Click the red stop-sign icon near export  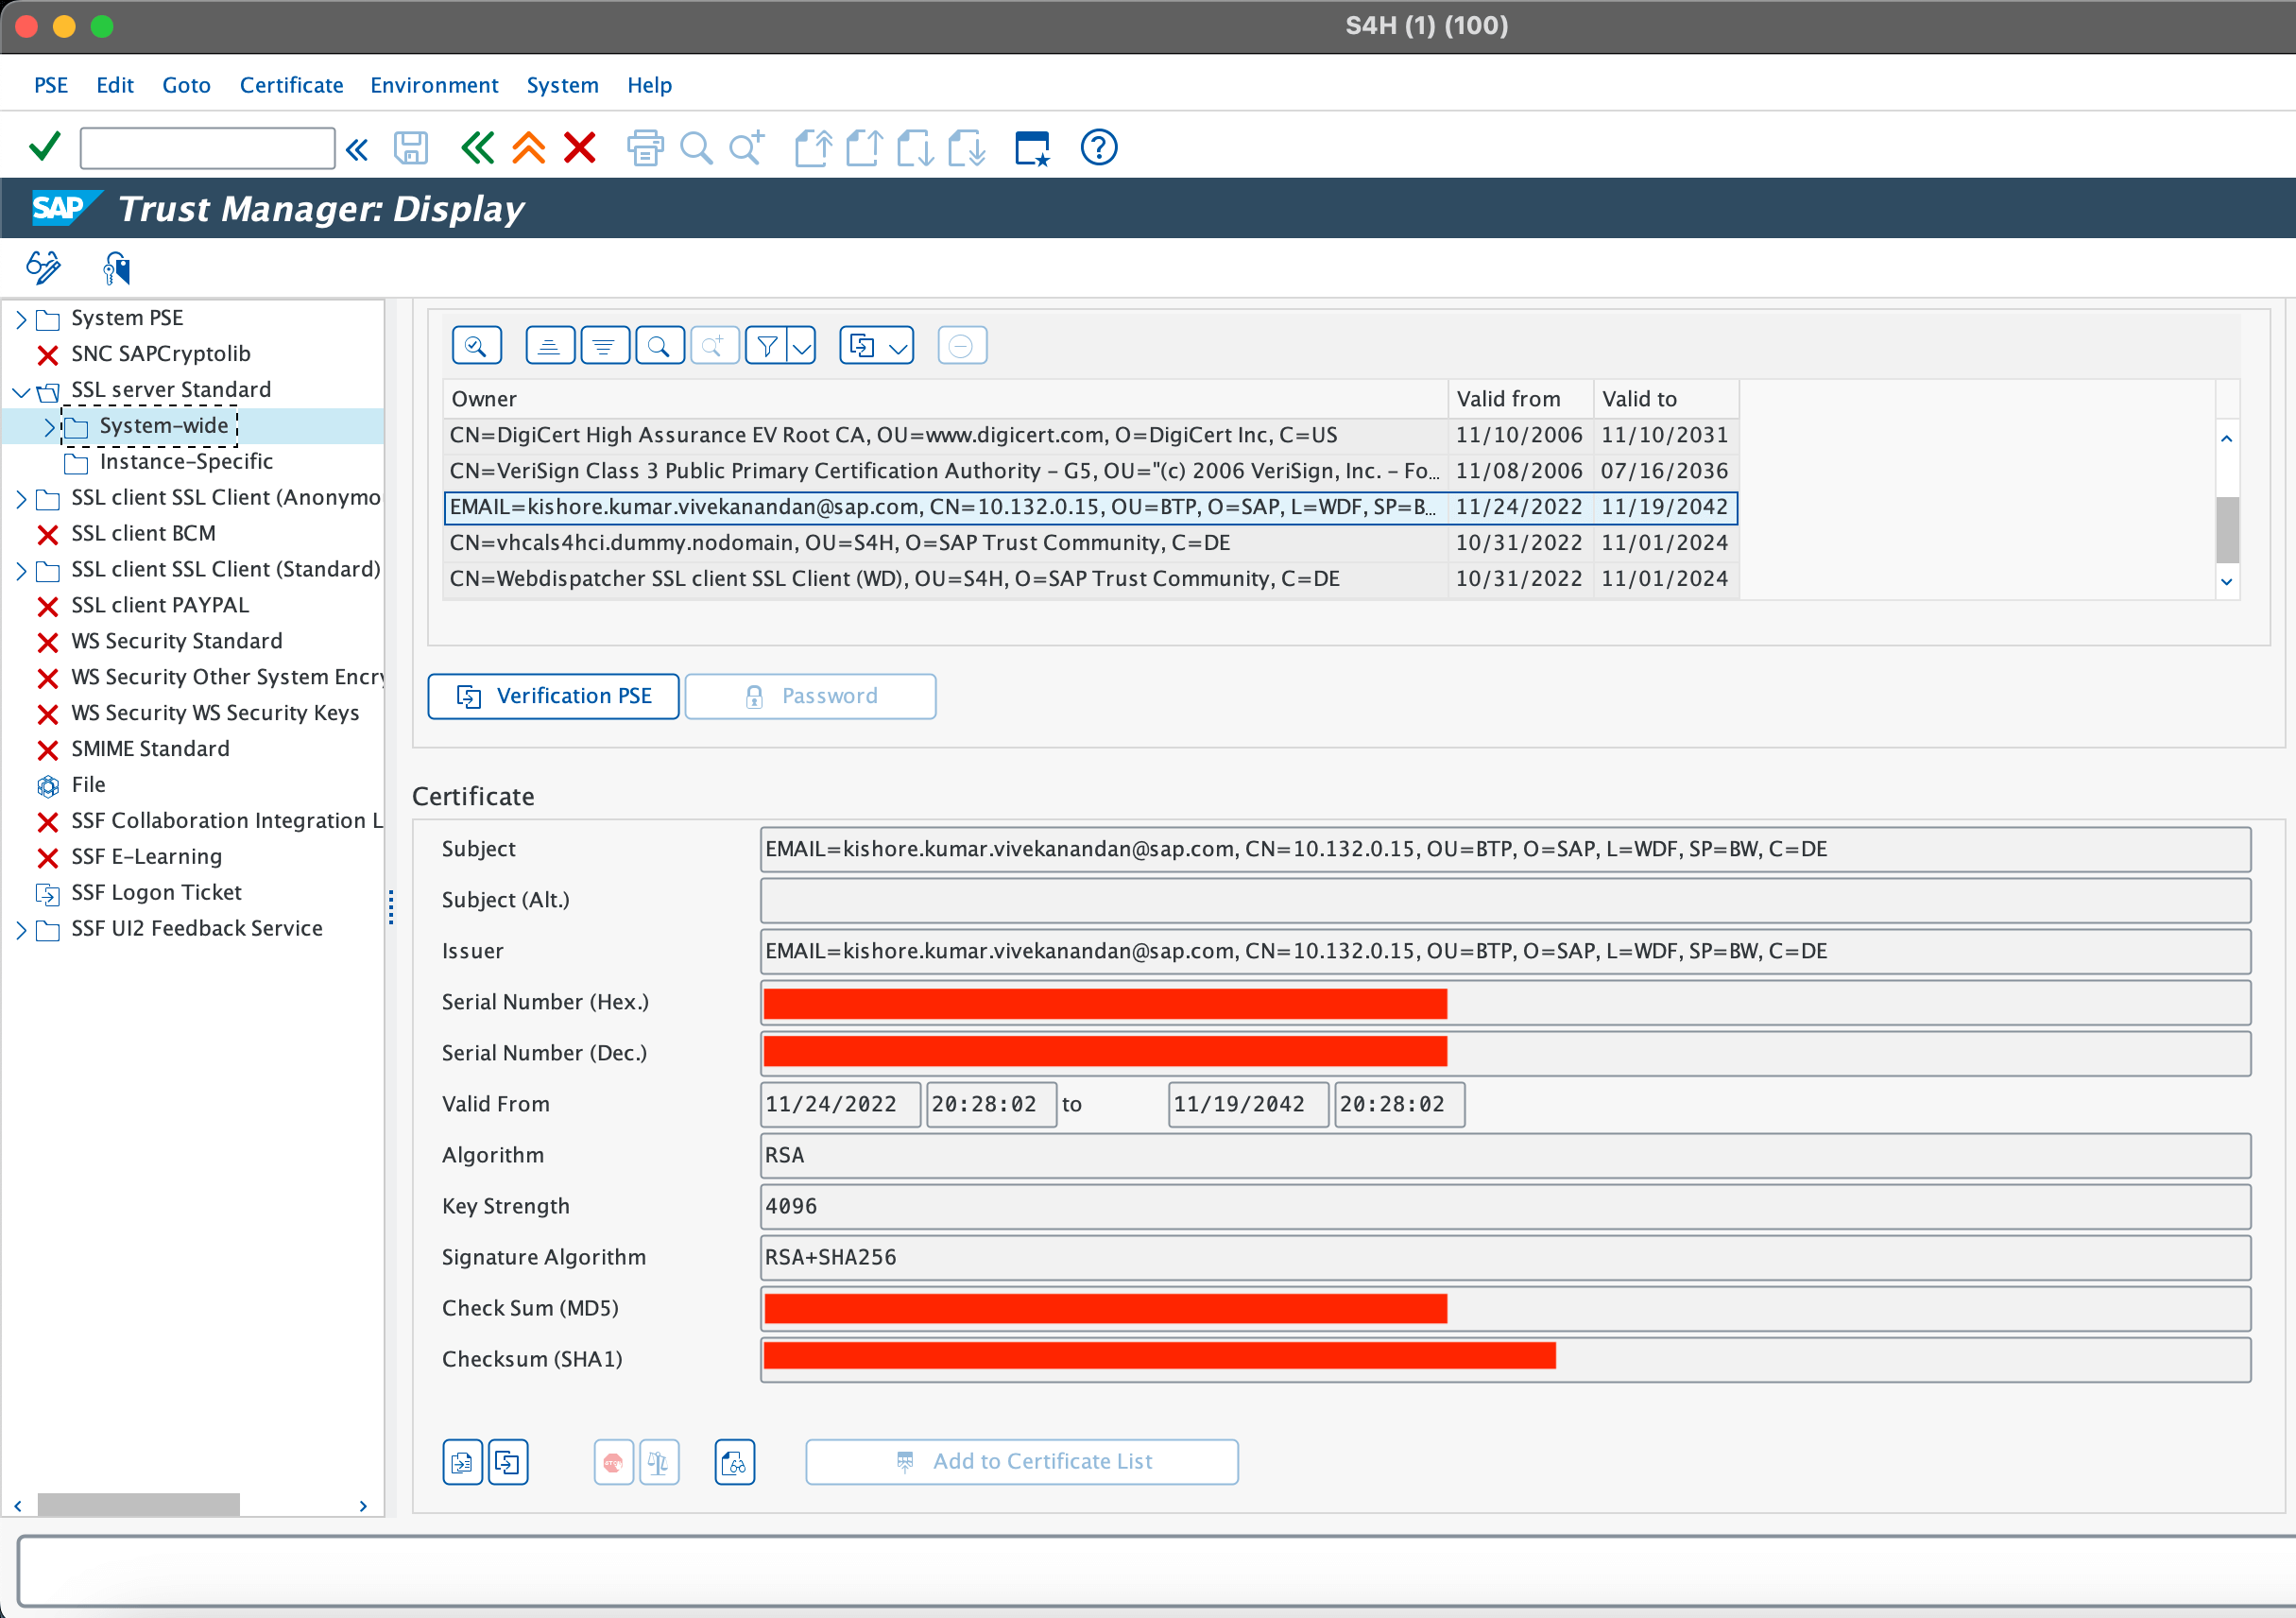(x=613, y=1462)
